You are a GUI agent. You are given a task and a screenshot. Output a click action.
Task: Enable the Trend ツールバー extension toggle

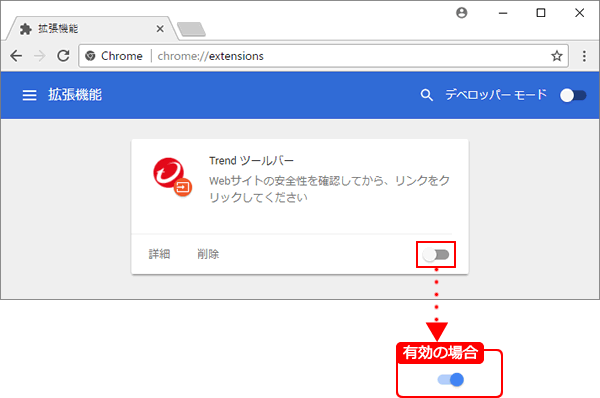coord(436,254)
